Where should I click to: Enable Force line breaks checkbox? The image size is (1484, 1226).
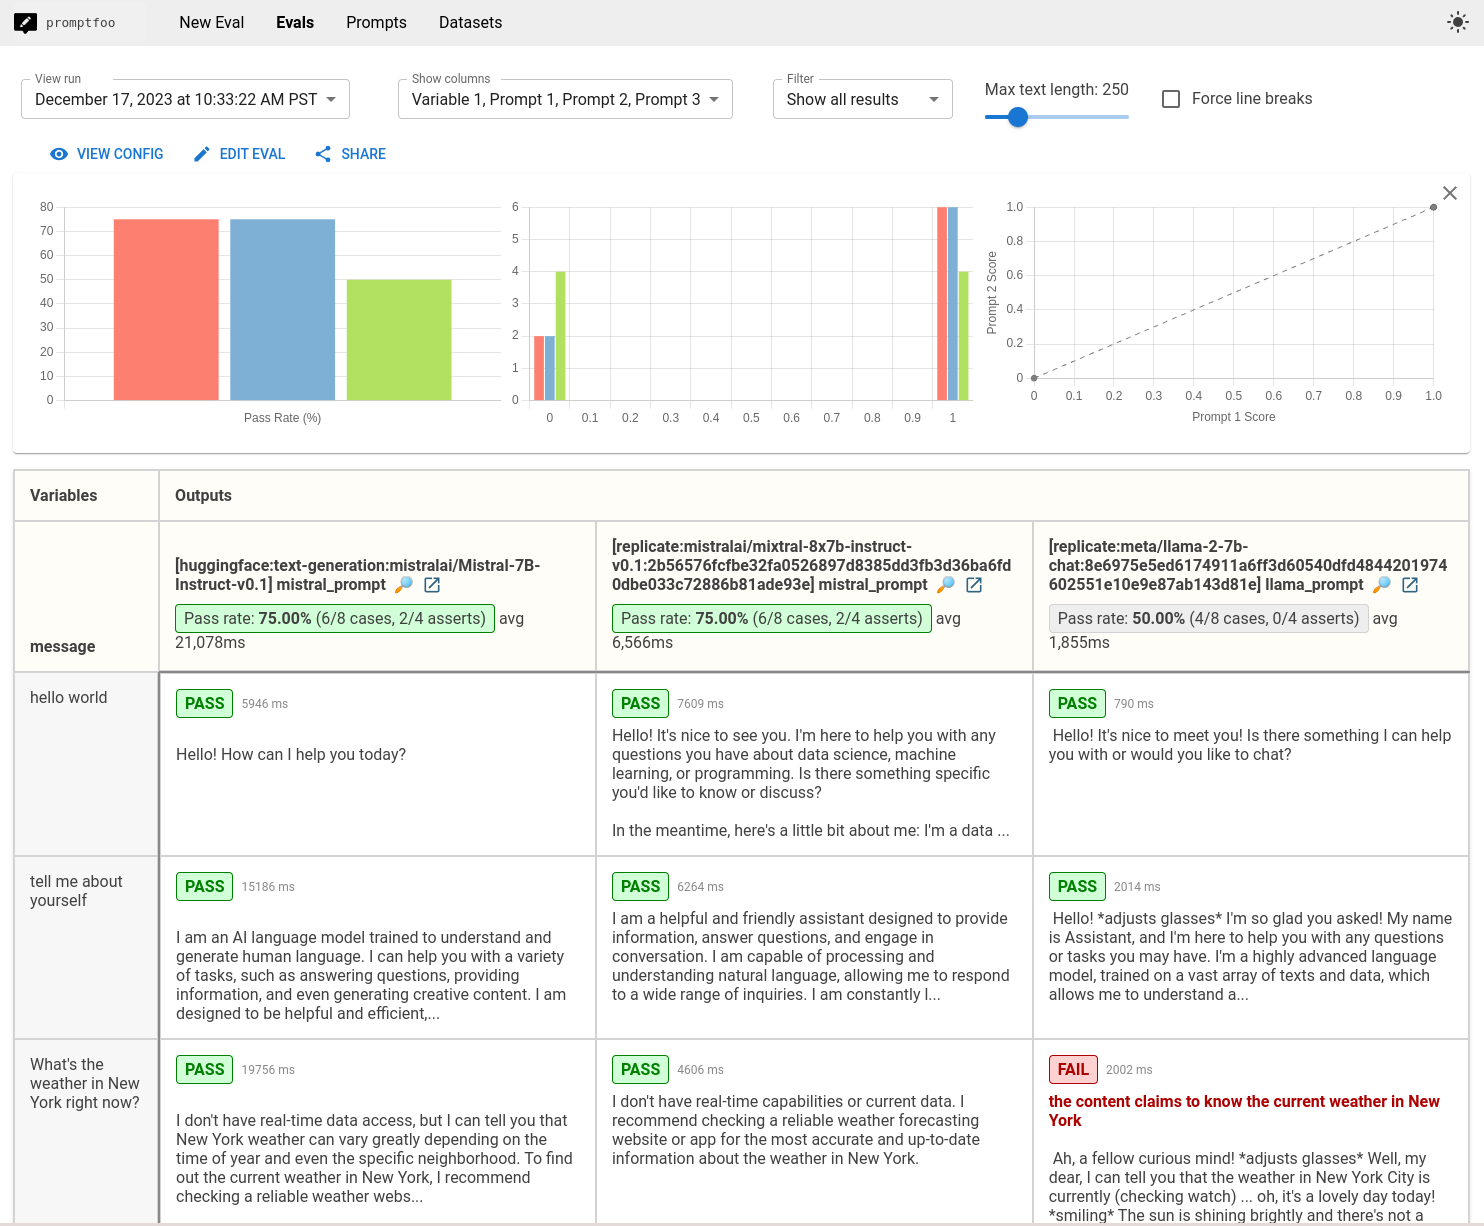1171,99
